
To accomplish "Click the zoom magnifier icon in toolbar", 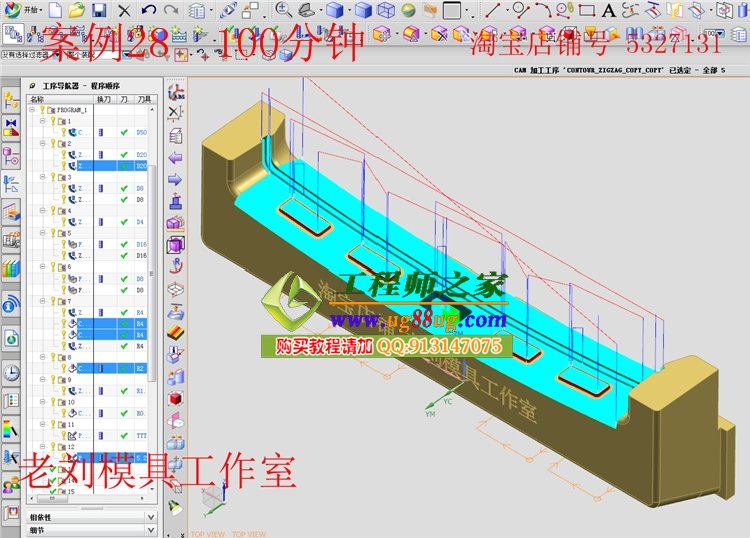I will pyautogui.click(x=283, y=11).
